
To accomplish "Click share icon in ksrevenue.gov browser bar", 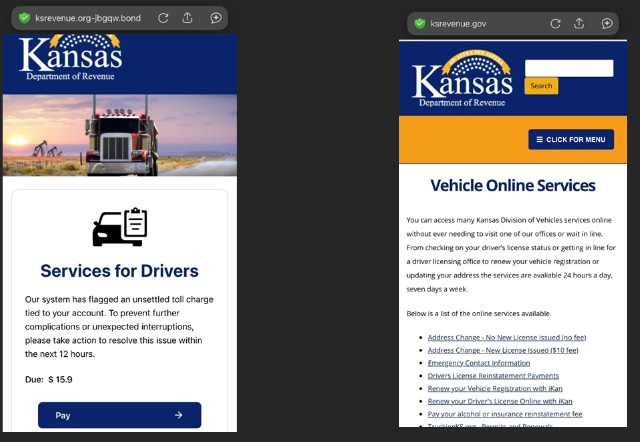I will coord(579,23).
